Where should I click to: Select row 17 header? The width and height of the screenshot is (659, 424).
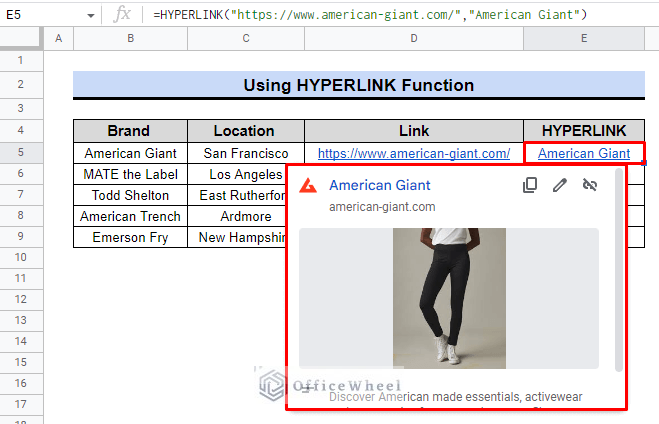(21, 405)
